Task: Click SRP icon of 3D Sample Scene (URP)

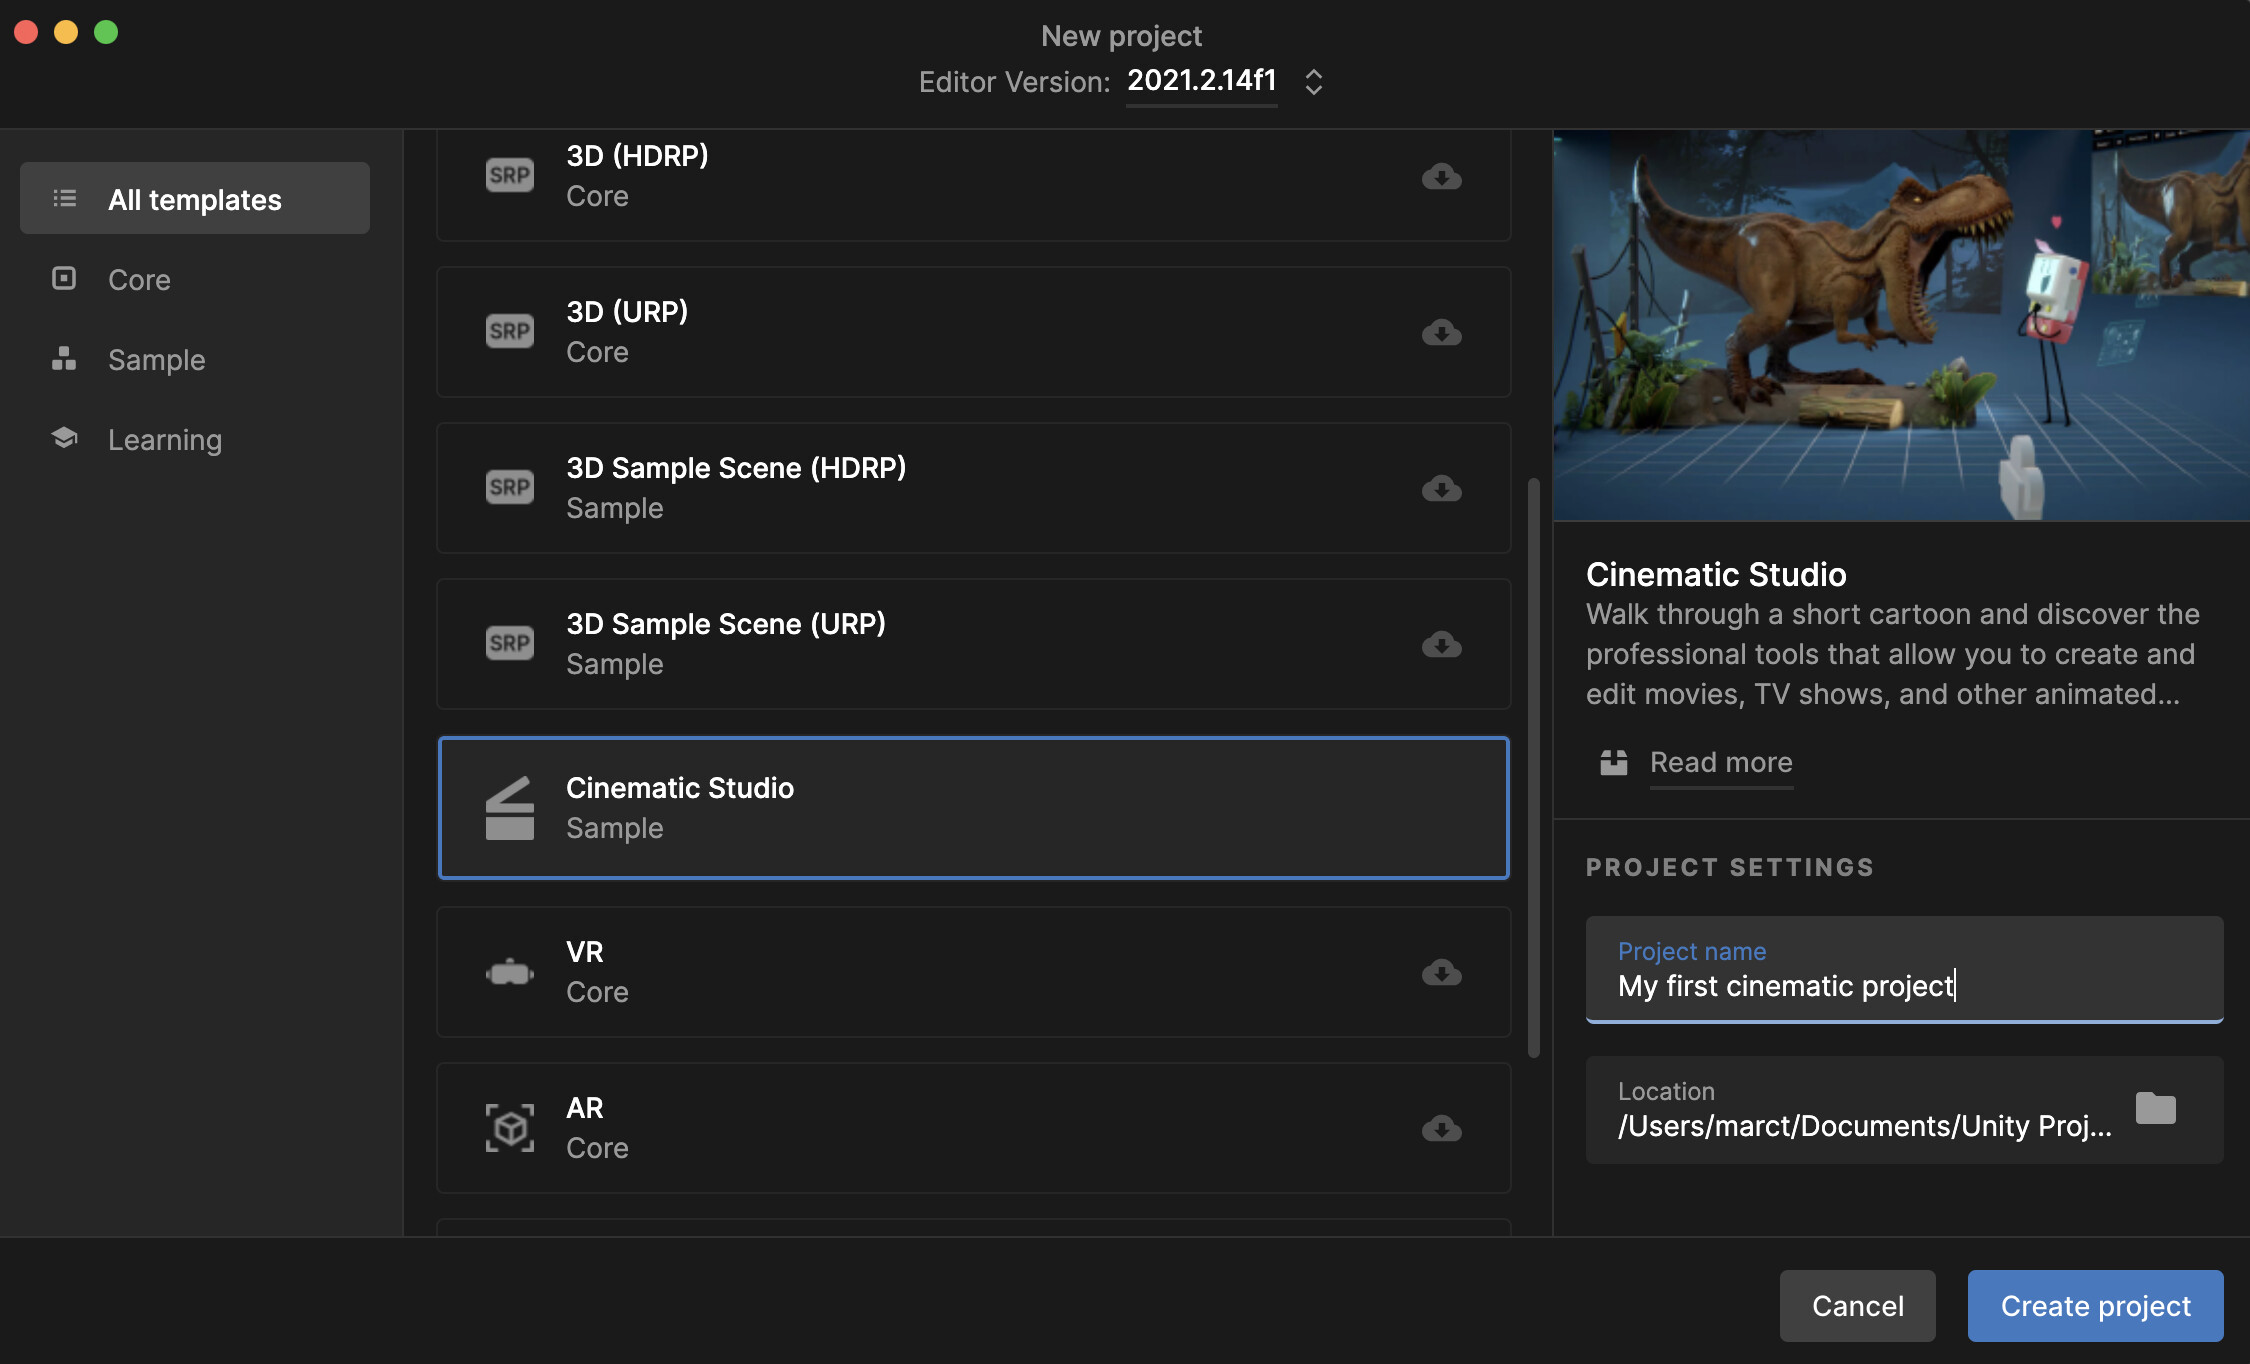Action: [x=510, y=643]
